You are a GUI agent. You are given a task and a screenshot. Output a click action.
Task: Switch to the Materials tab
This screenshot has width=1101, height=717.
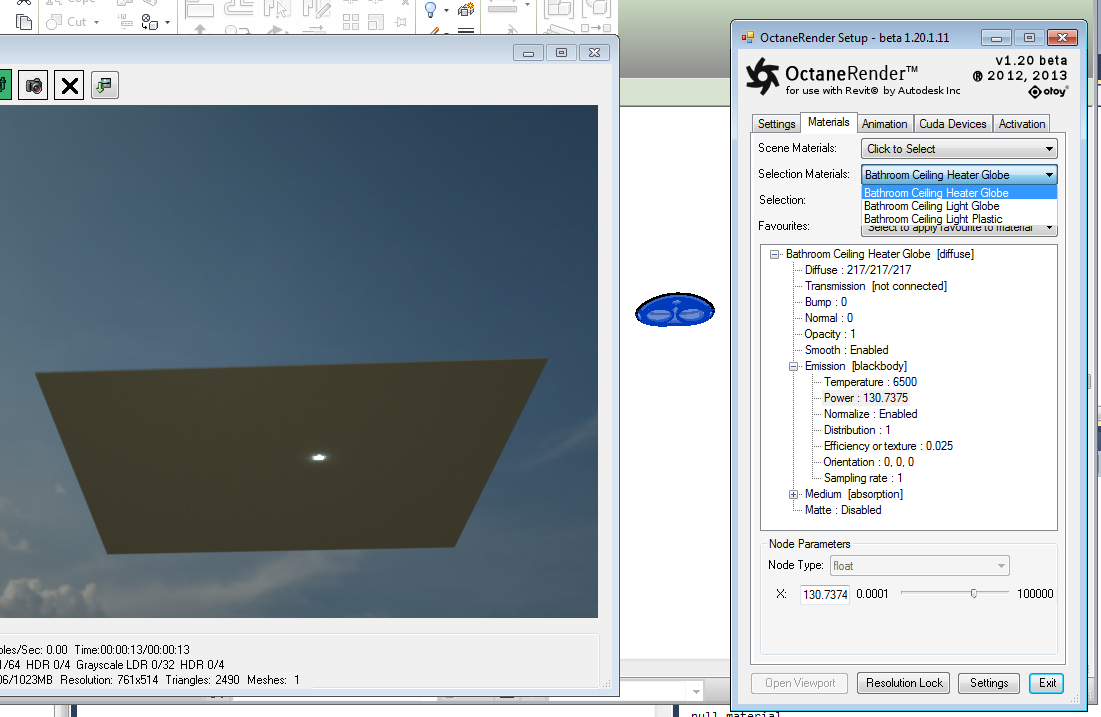[829, 122]
